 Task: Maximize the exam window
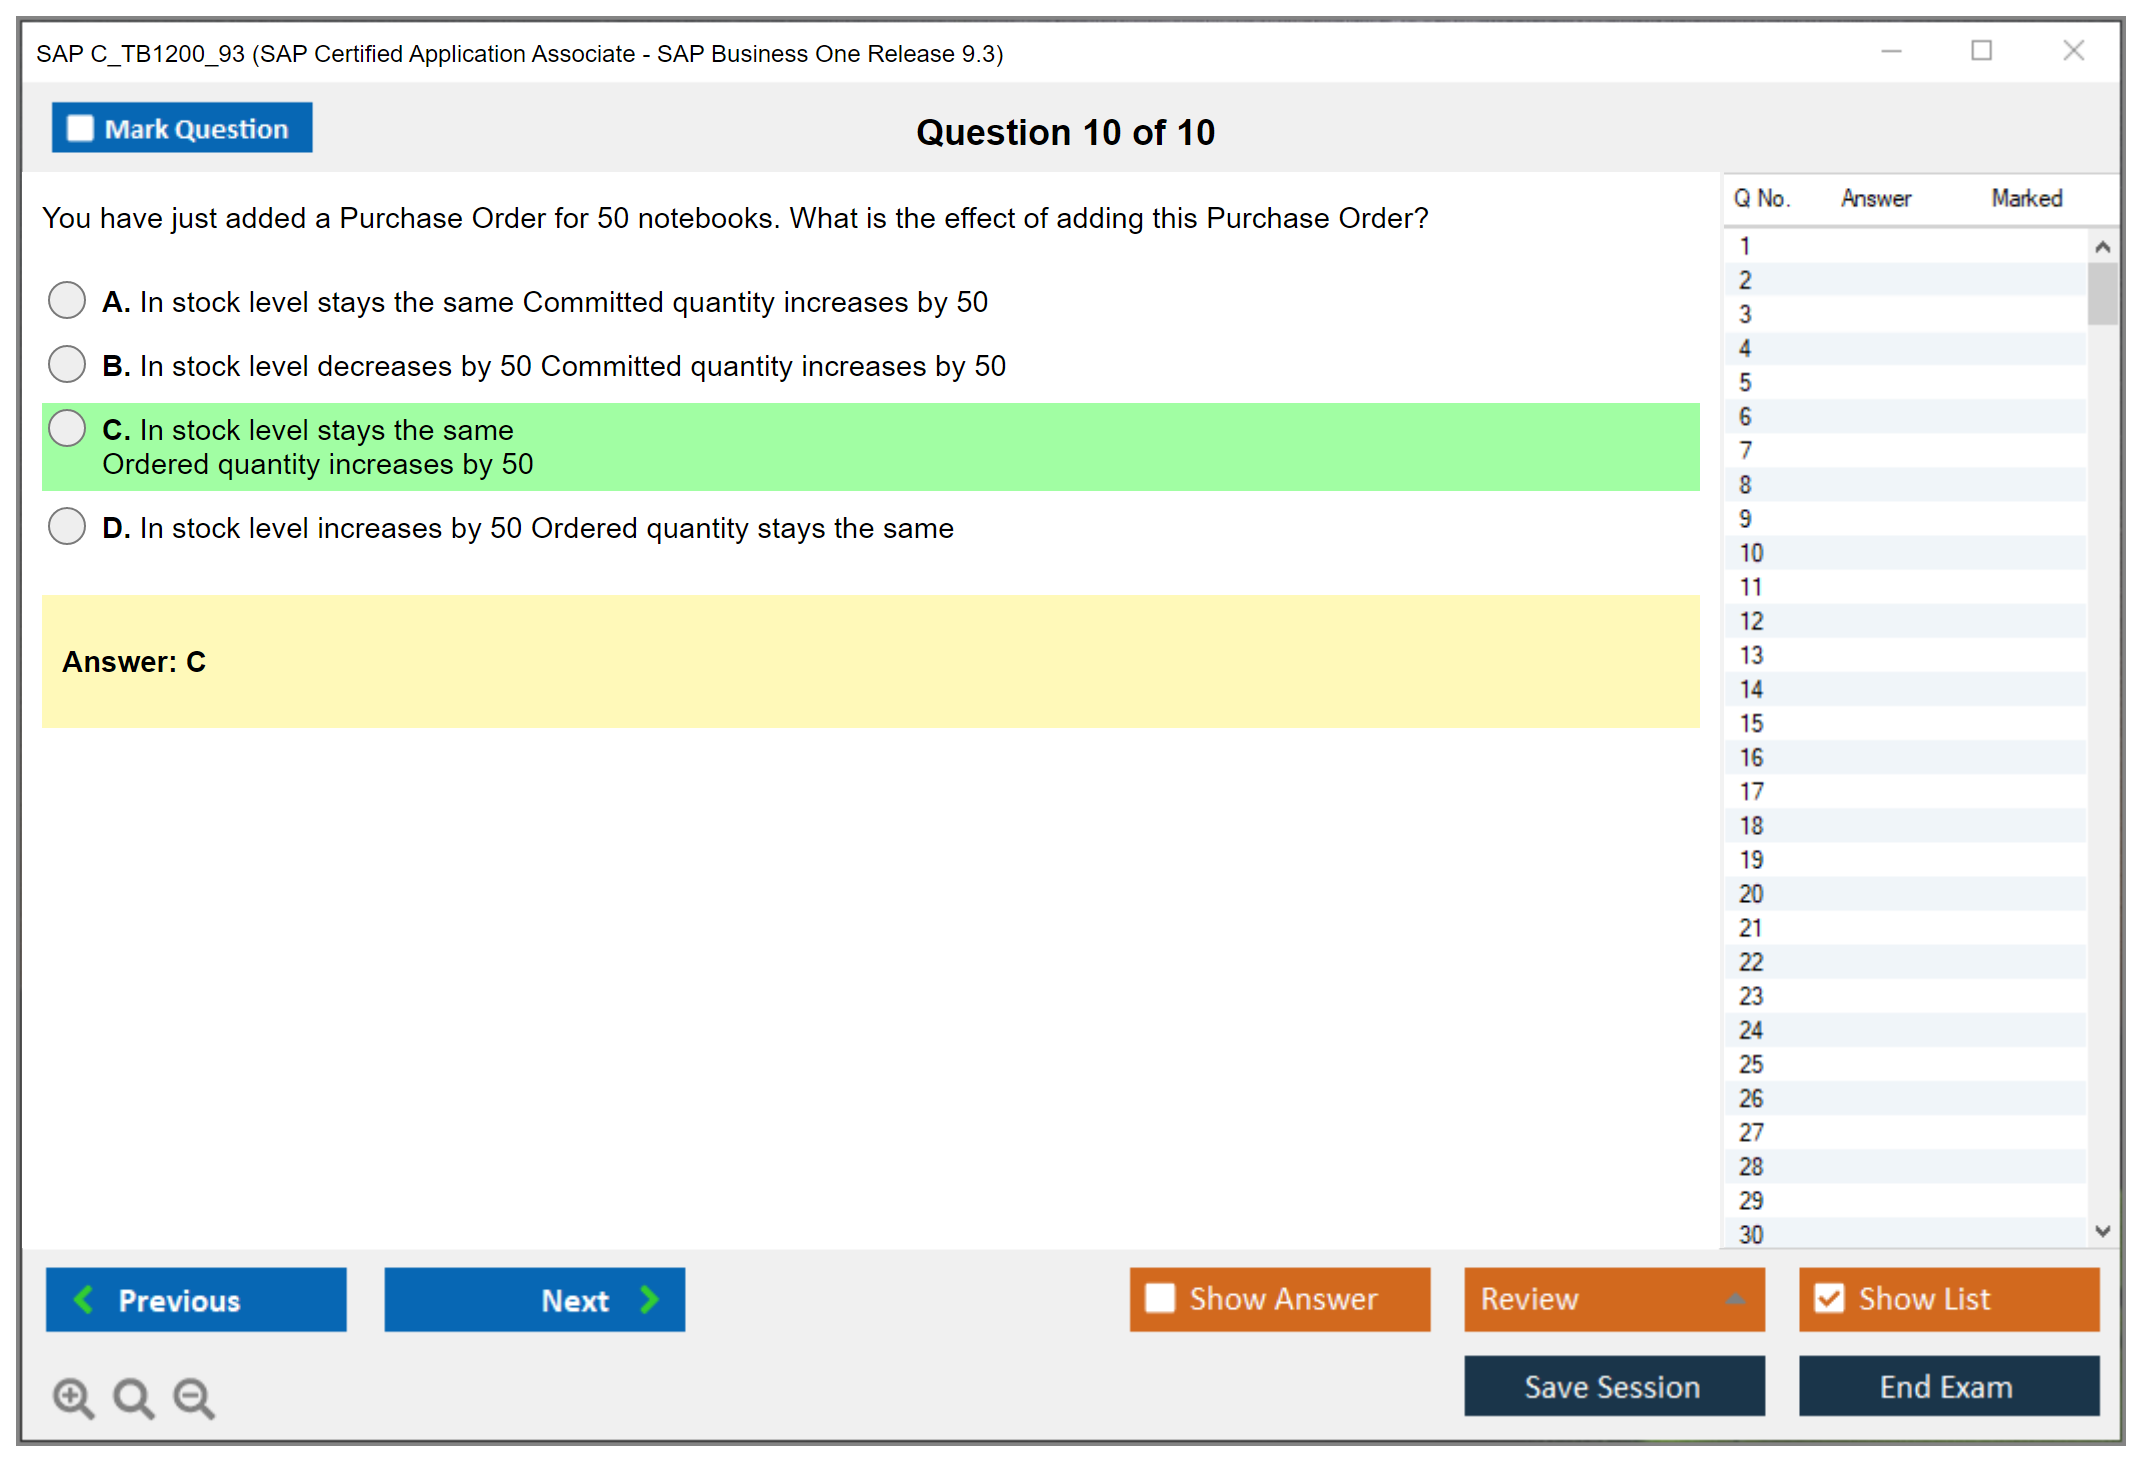(1981, 51)
